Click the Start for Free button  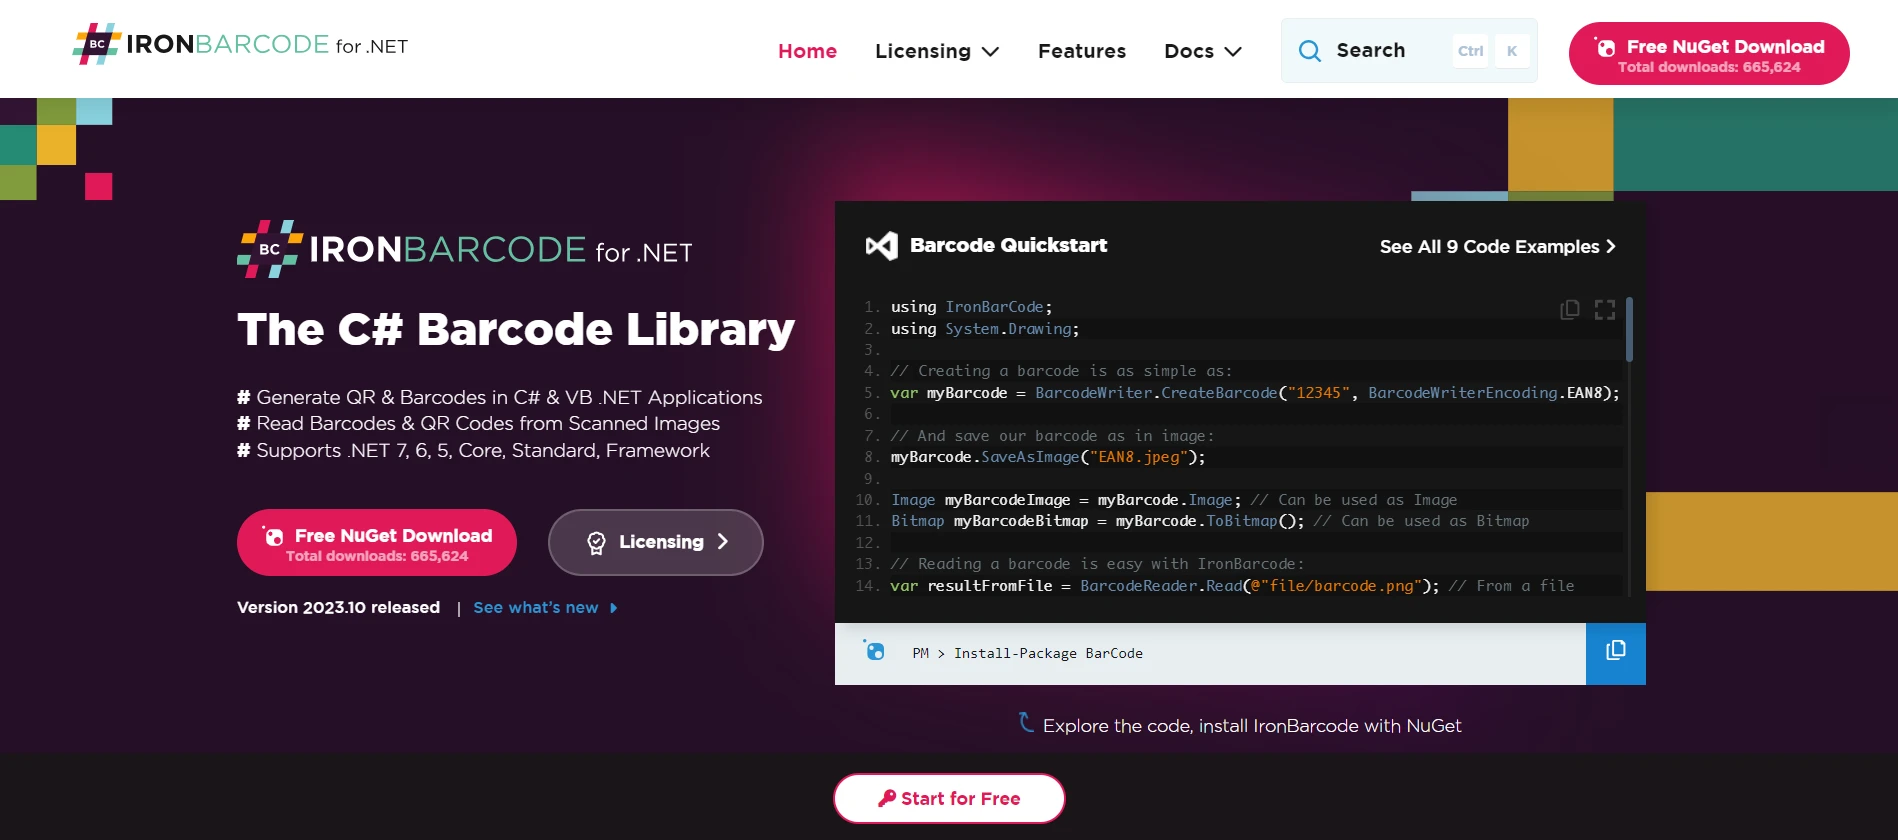[949, 798]
